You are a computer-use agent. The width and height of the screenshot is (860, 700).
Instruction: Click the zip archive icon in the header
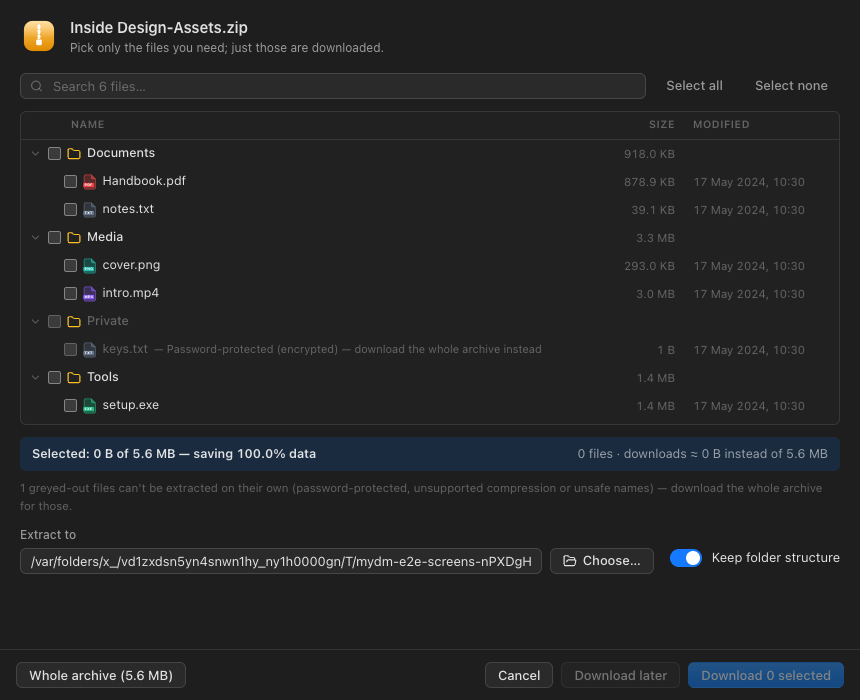point(39,36)
